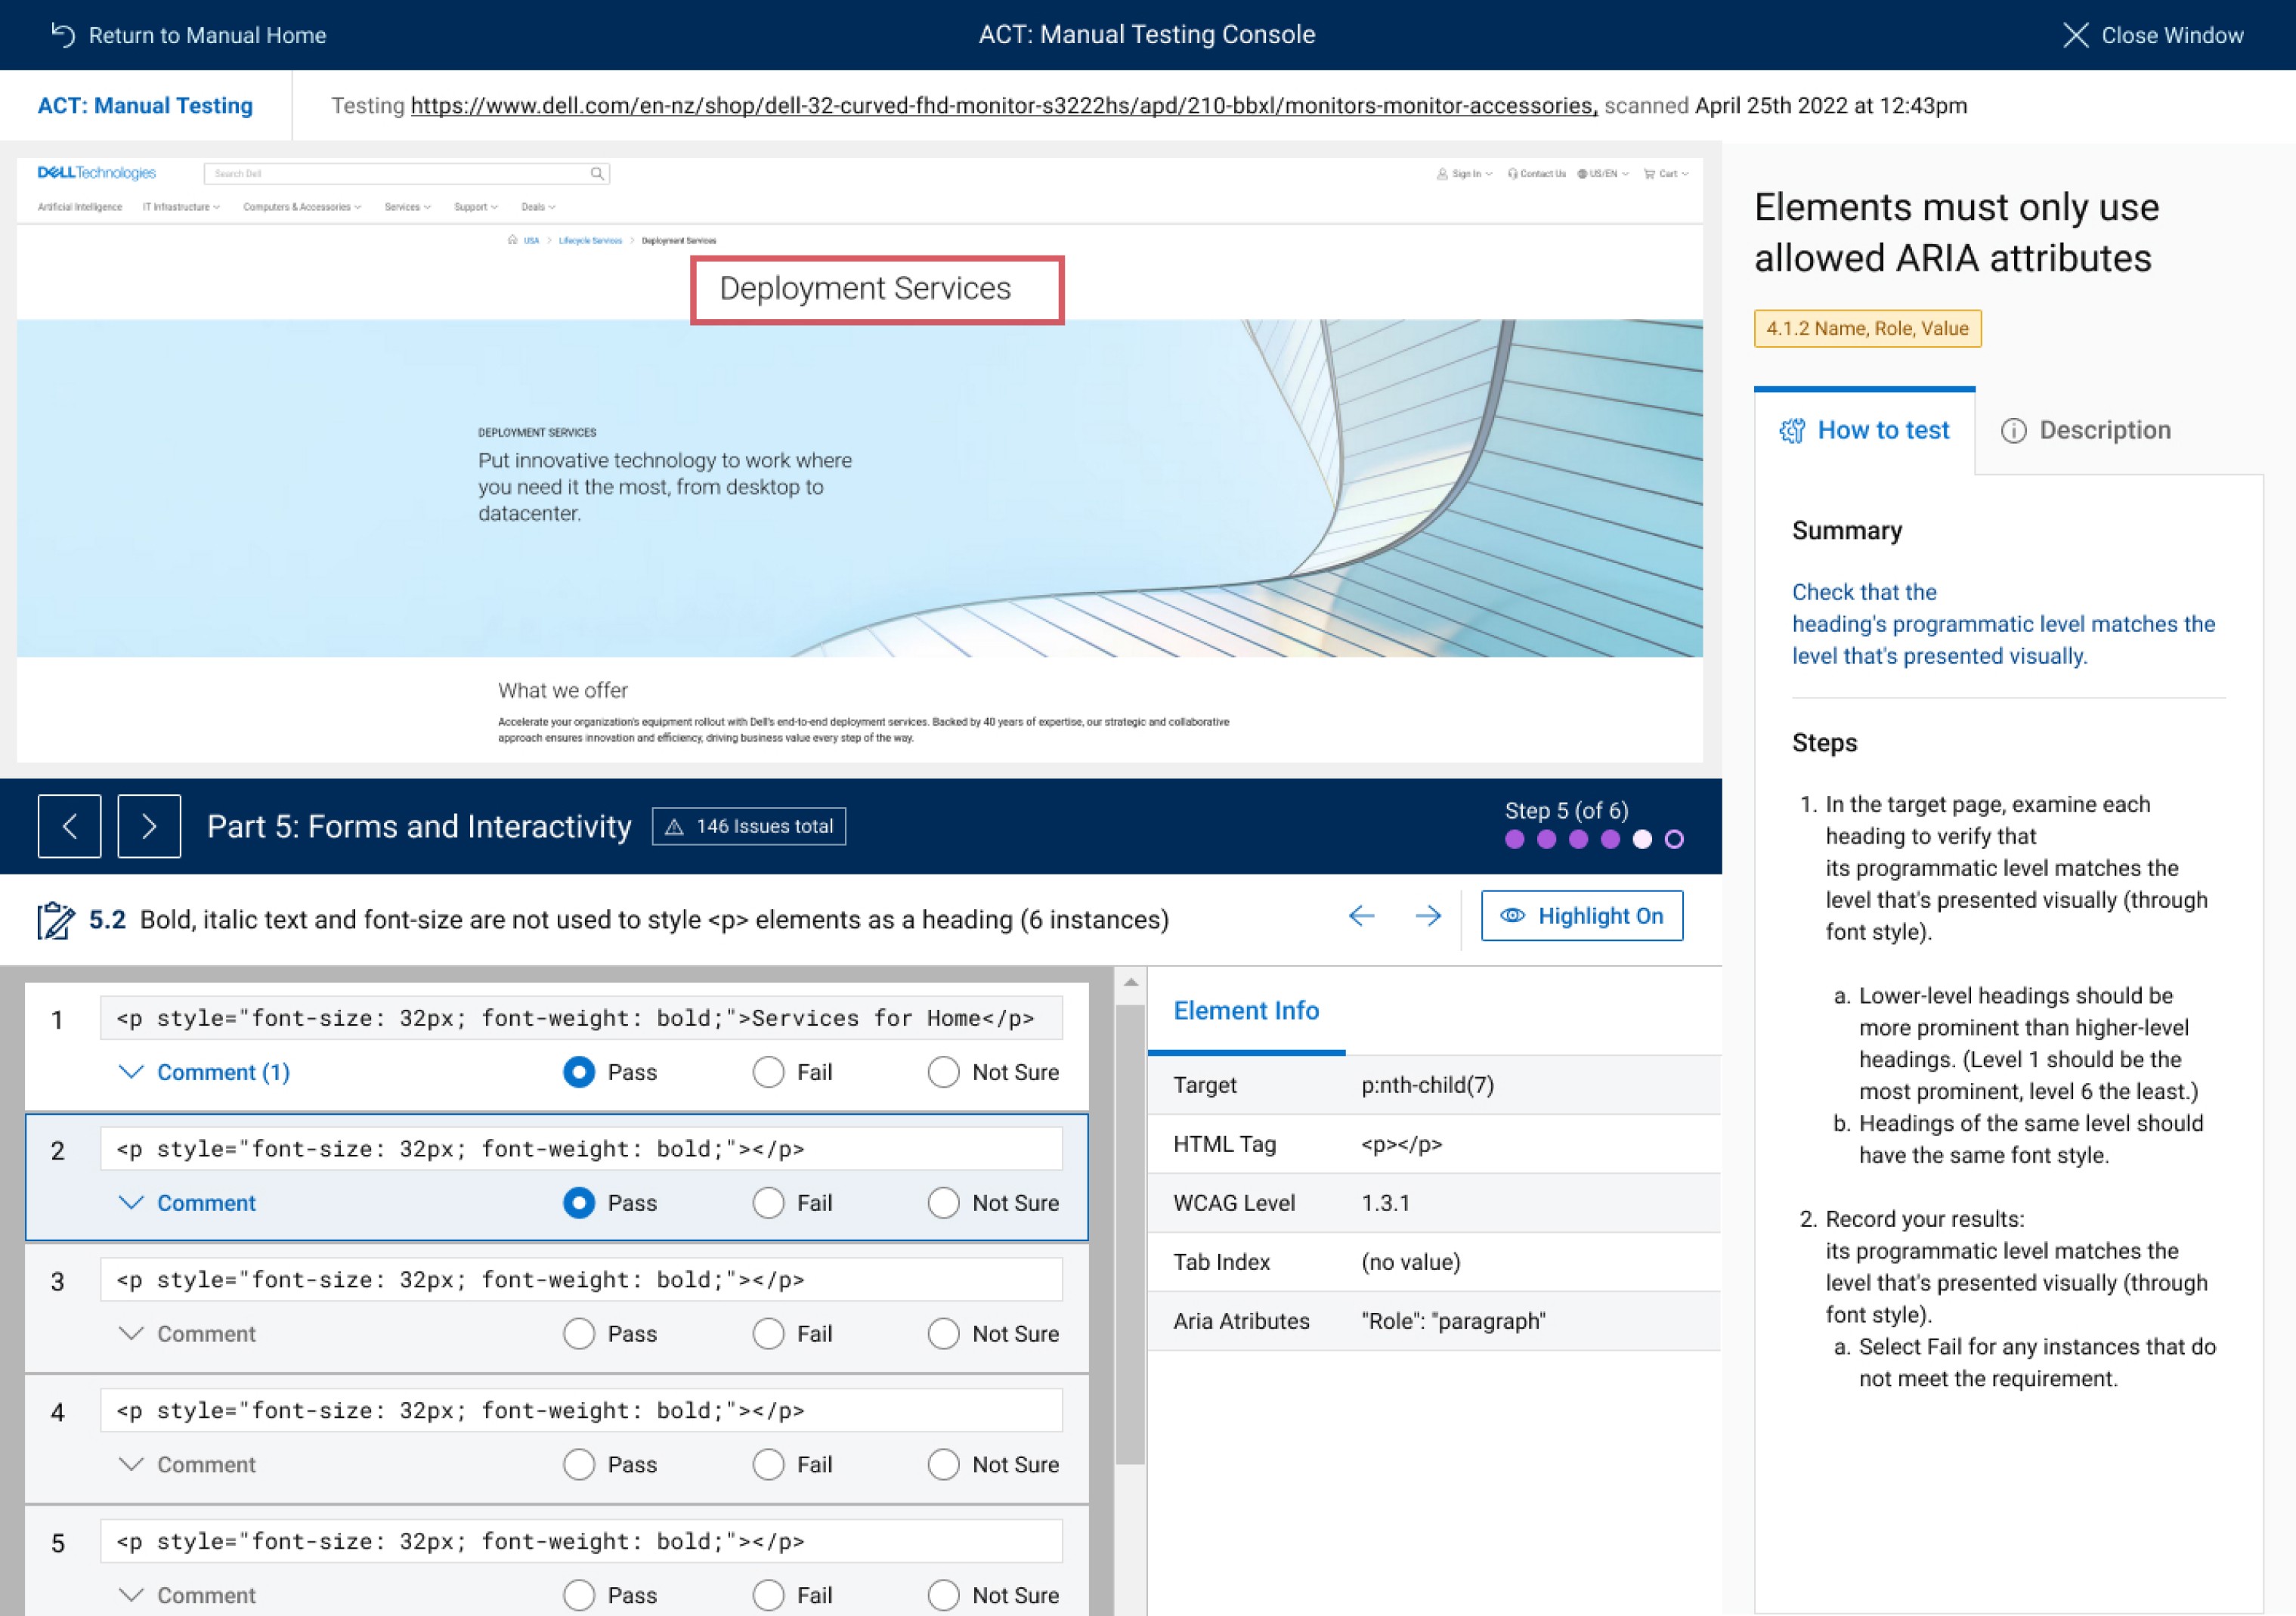The width and height of the screenshot is (2296, 1616).
Task: Click the next part chevron button
Action: click(x=149, y=826)
